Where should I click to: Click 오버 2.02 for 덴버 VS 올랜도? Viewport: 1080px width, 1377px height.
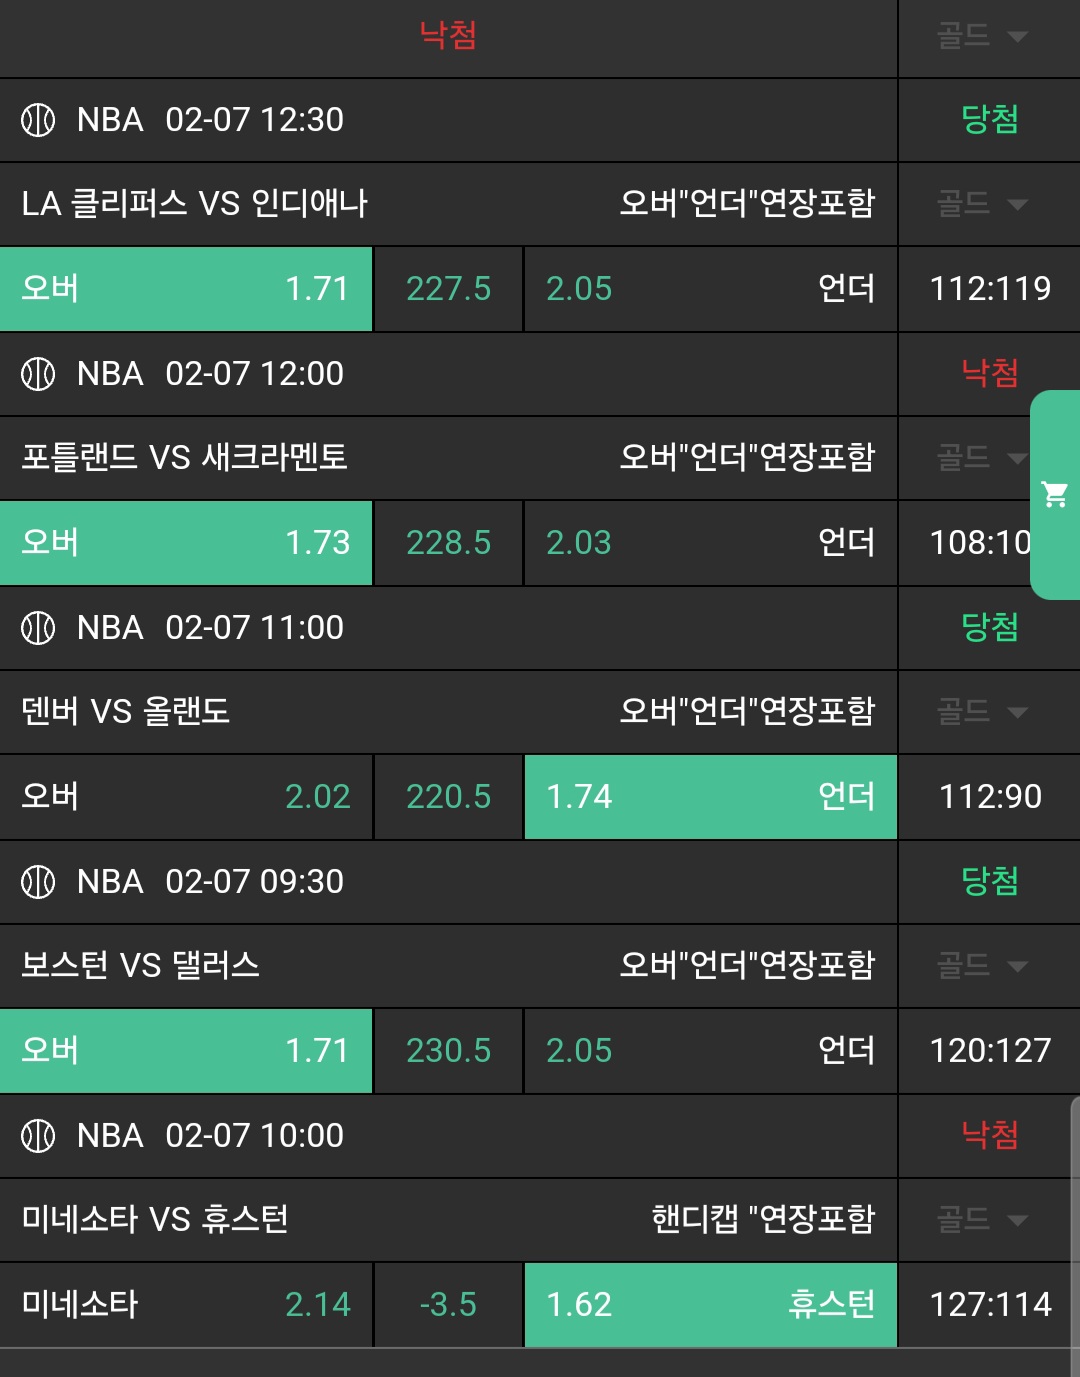coord(186,797)
